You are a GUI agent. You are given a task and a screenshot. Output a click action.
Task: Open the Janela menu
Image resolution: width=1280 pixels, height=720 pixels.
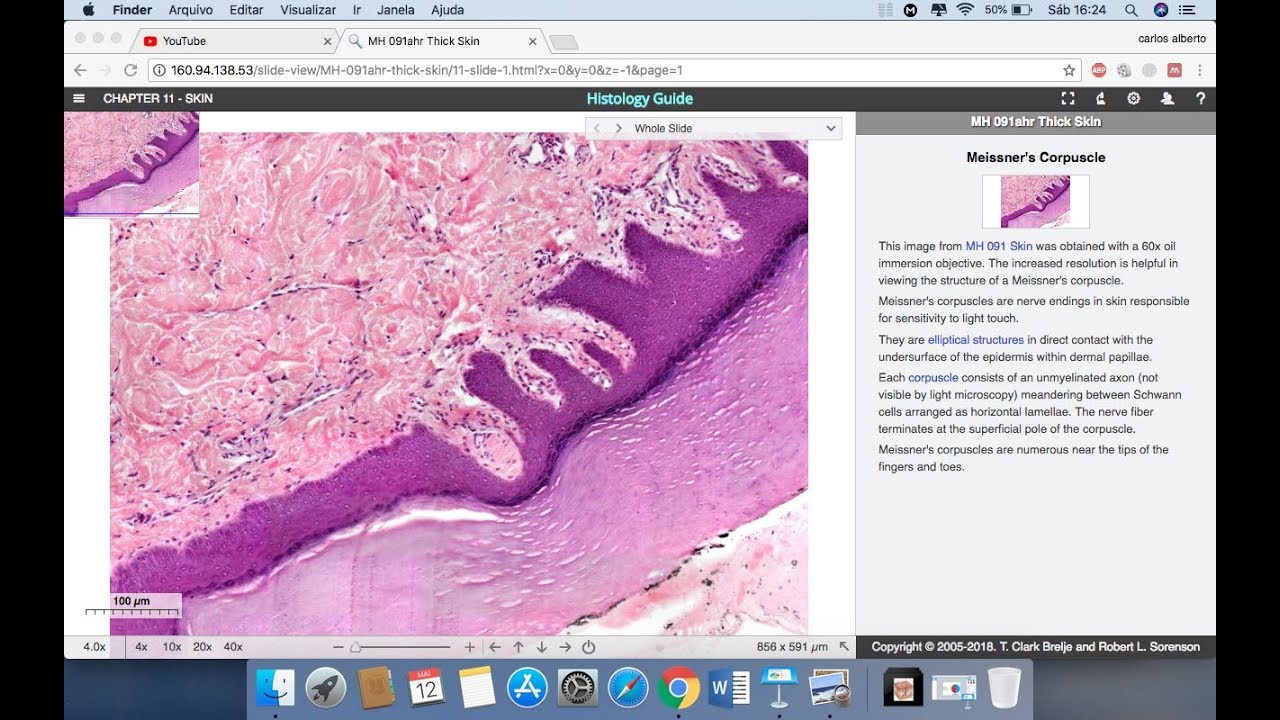point(397,10)
